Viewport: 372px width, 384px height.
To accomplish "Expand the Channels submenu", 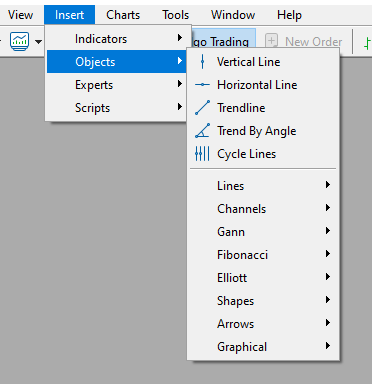I will pos(263,209).
